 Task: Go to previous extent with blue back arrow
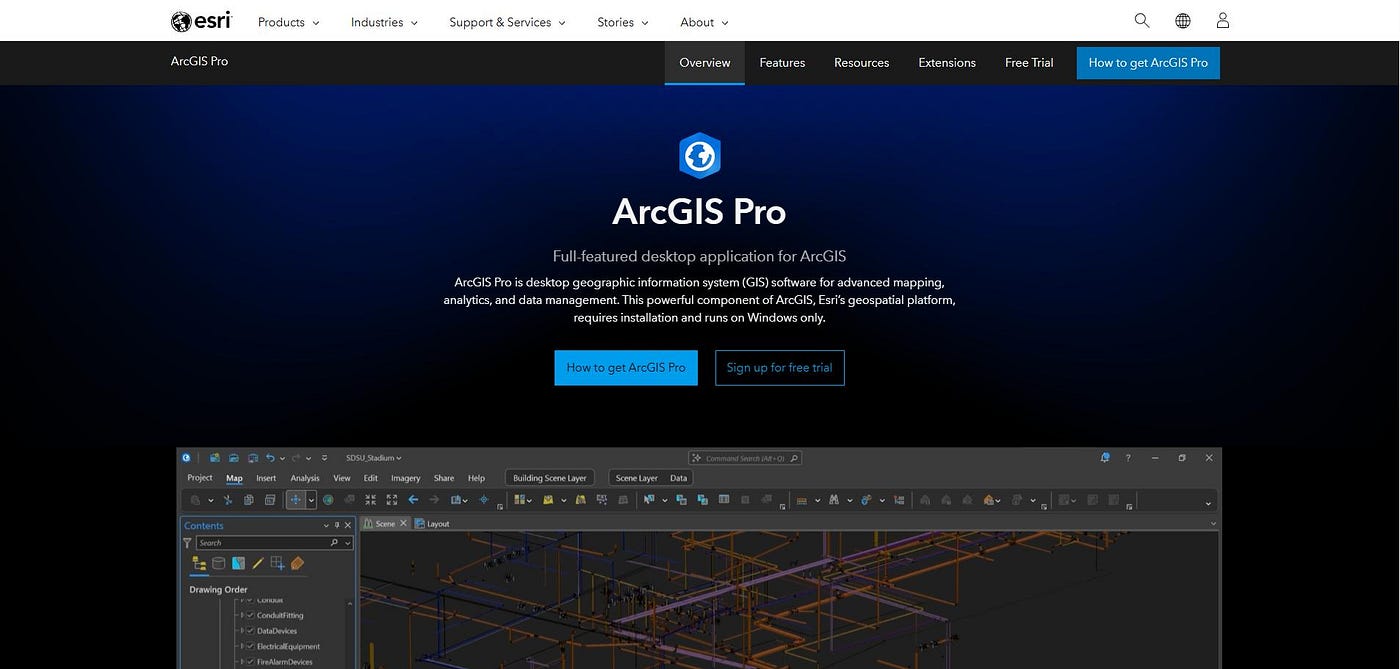(413, 500)
